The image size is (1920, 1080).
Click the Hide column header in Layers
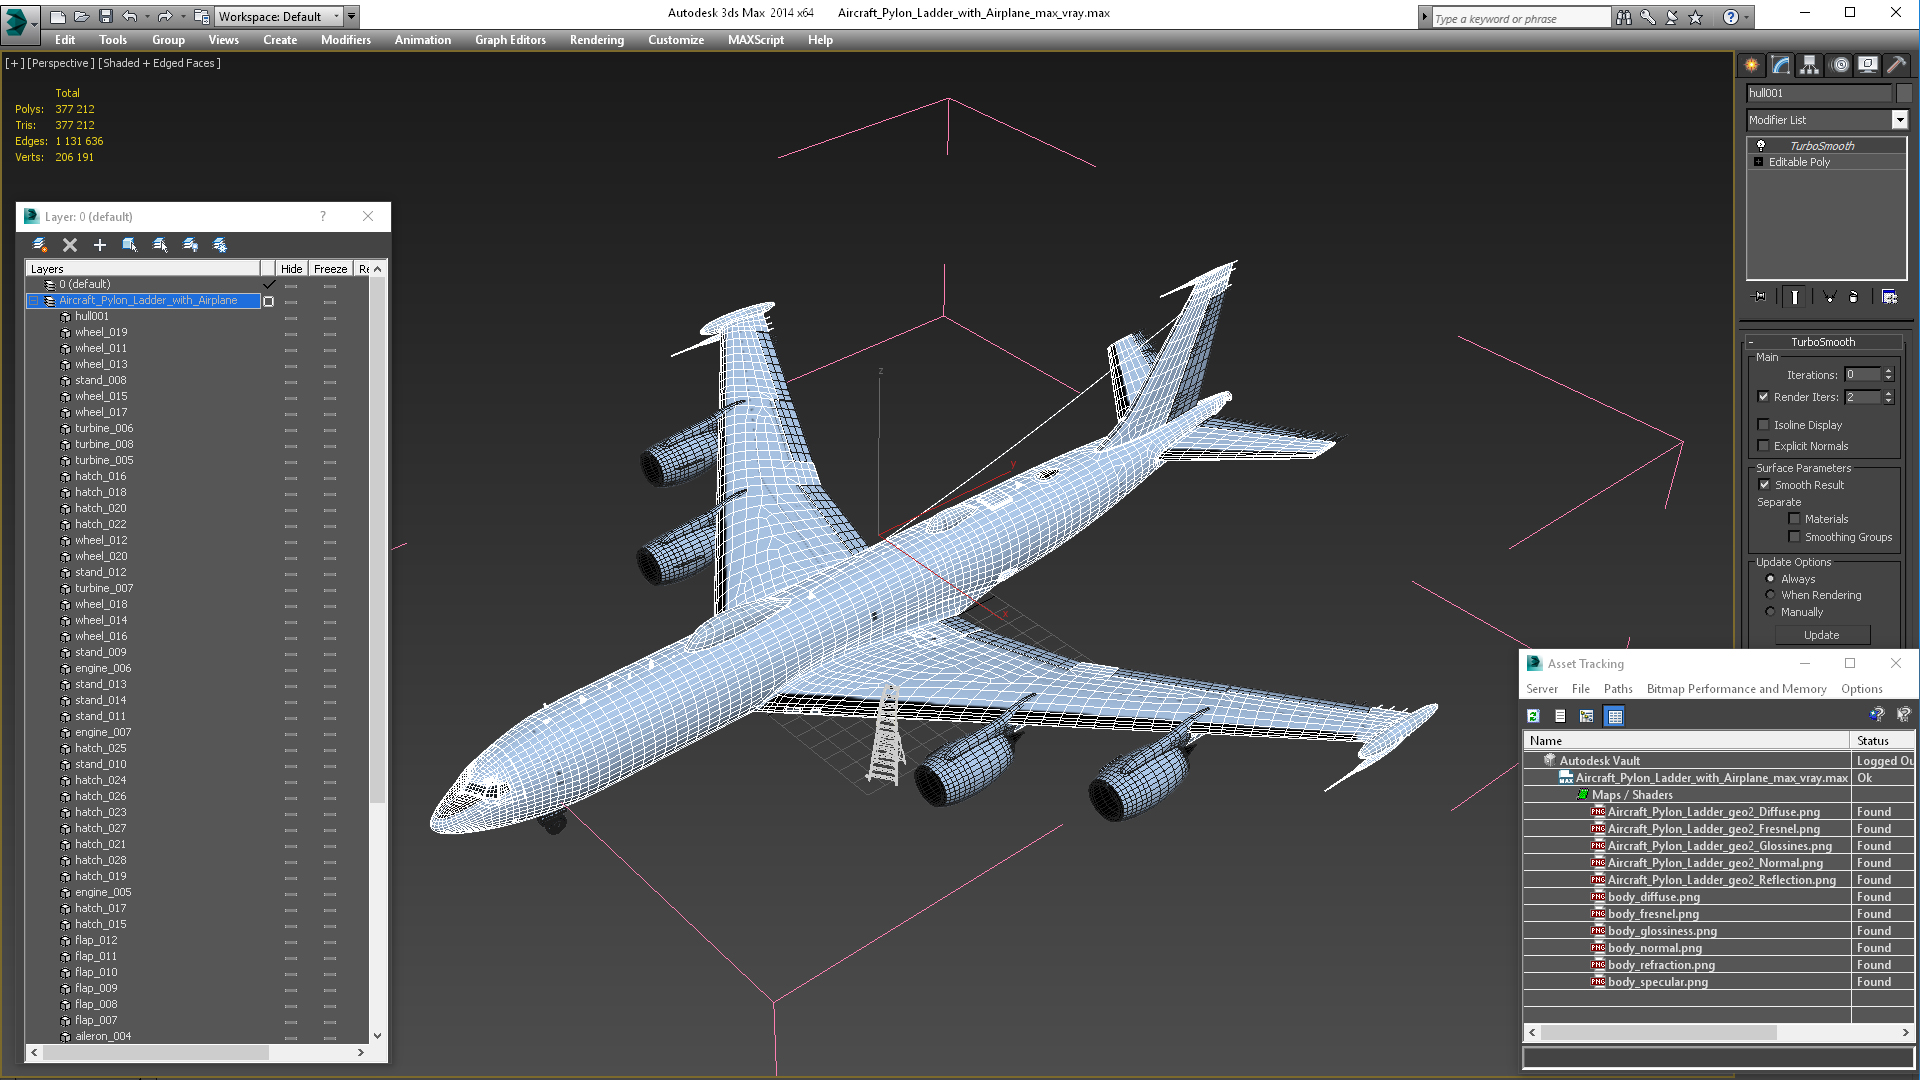(x=291, y=269)
